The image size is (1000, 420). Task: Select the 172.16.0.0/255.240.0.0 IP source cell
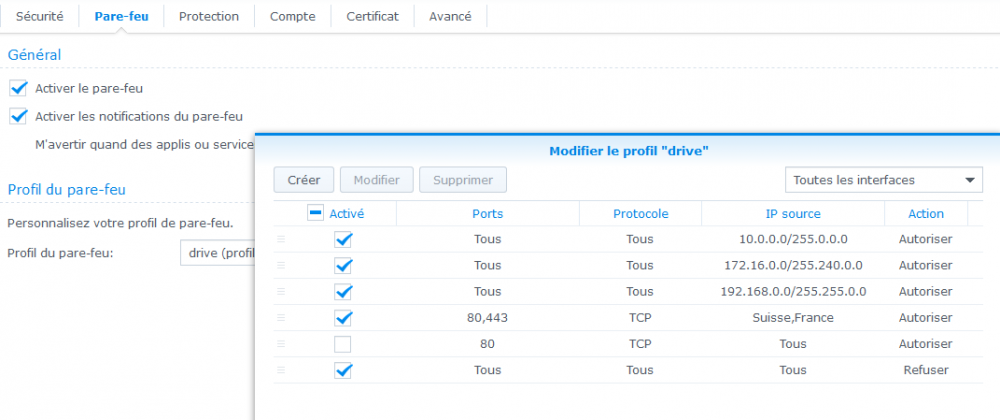pos(793,266)
